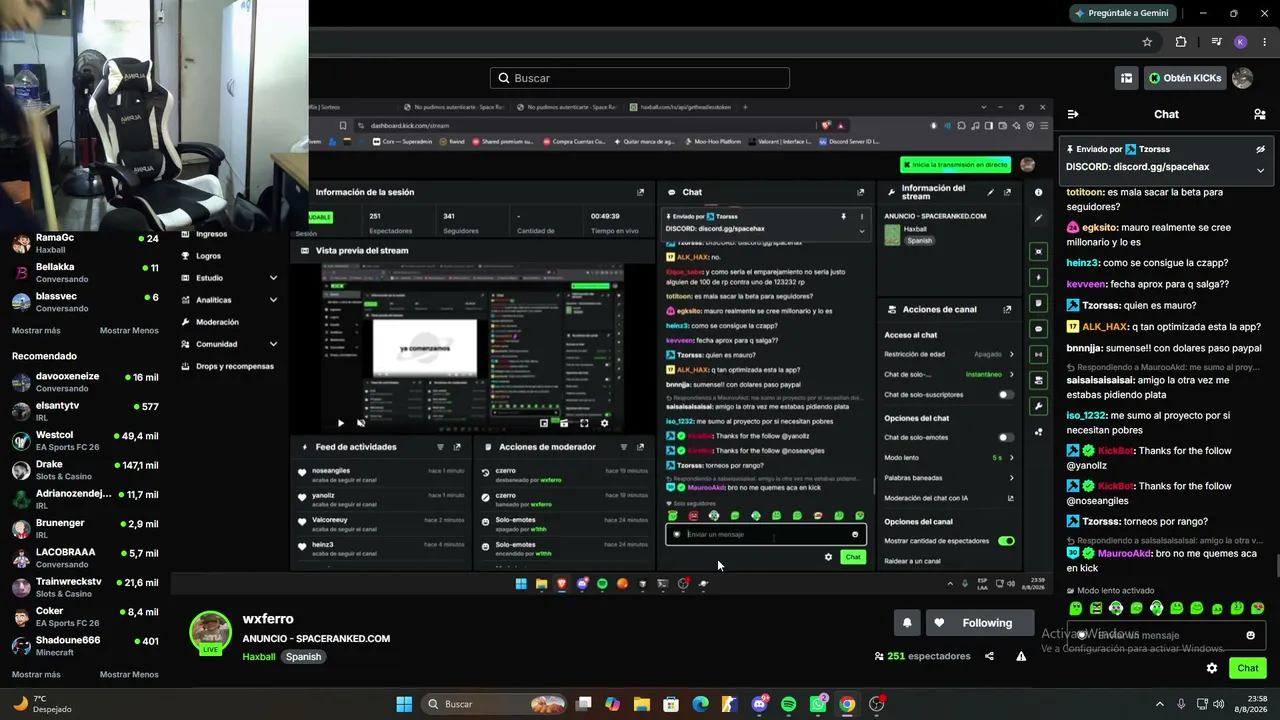Collapse the chat panel with the arrow icon

point(1073,114)
